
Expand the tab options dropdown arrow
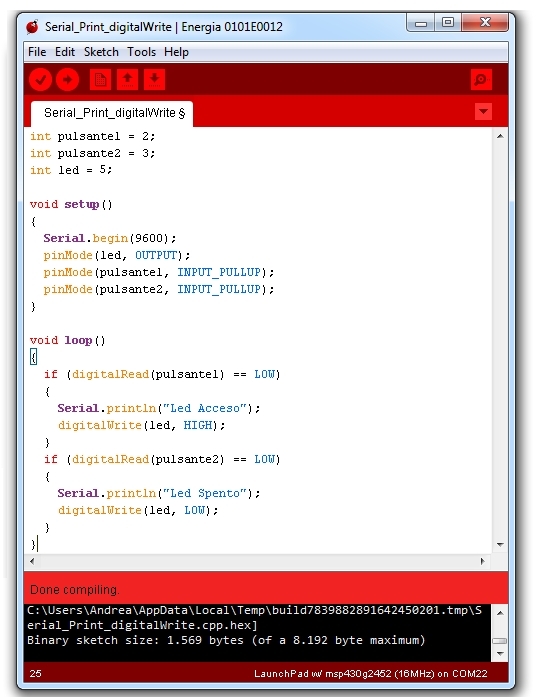pos(483,112)
